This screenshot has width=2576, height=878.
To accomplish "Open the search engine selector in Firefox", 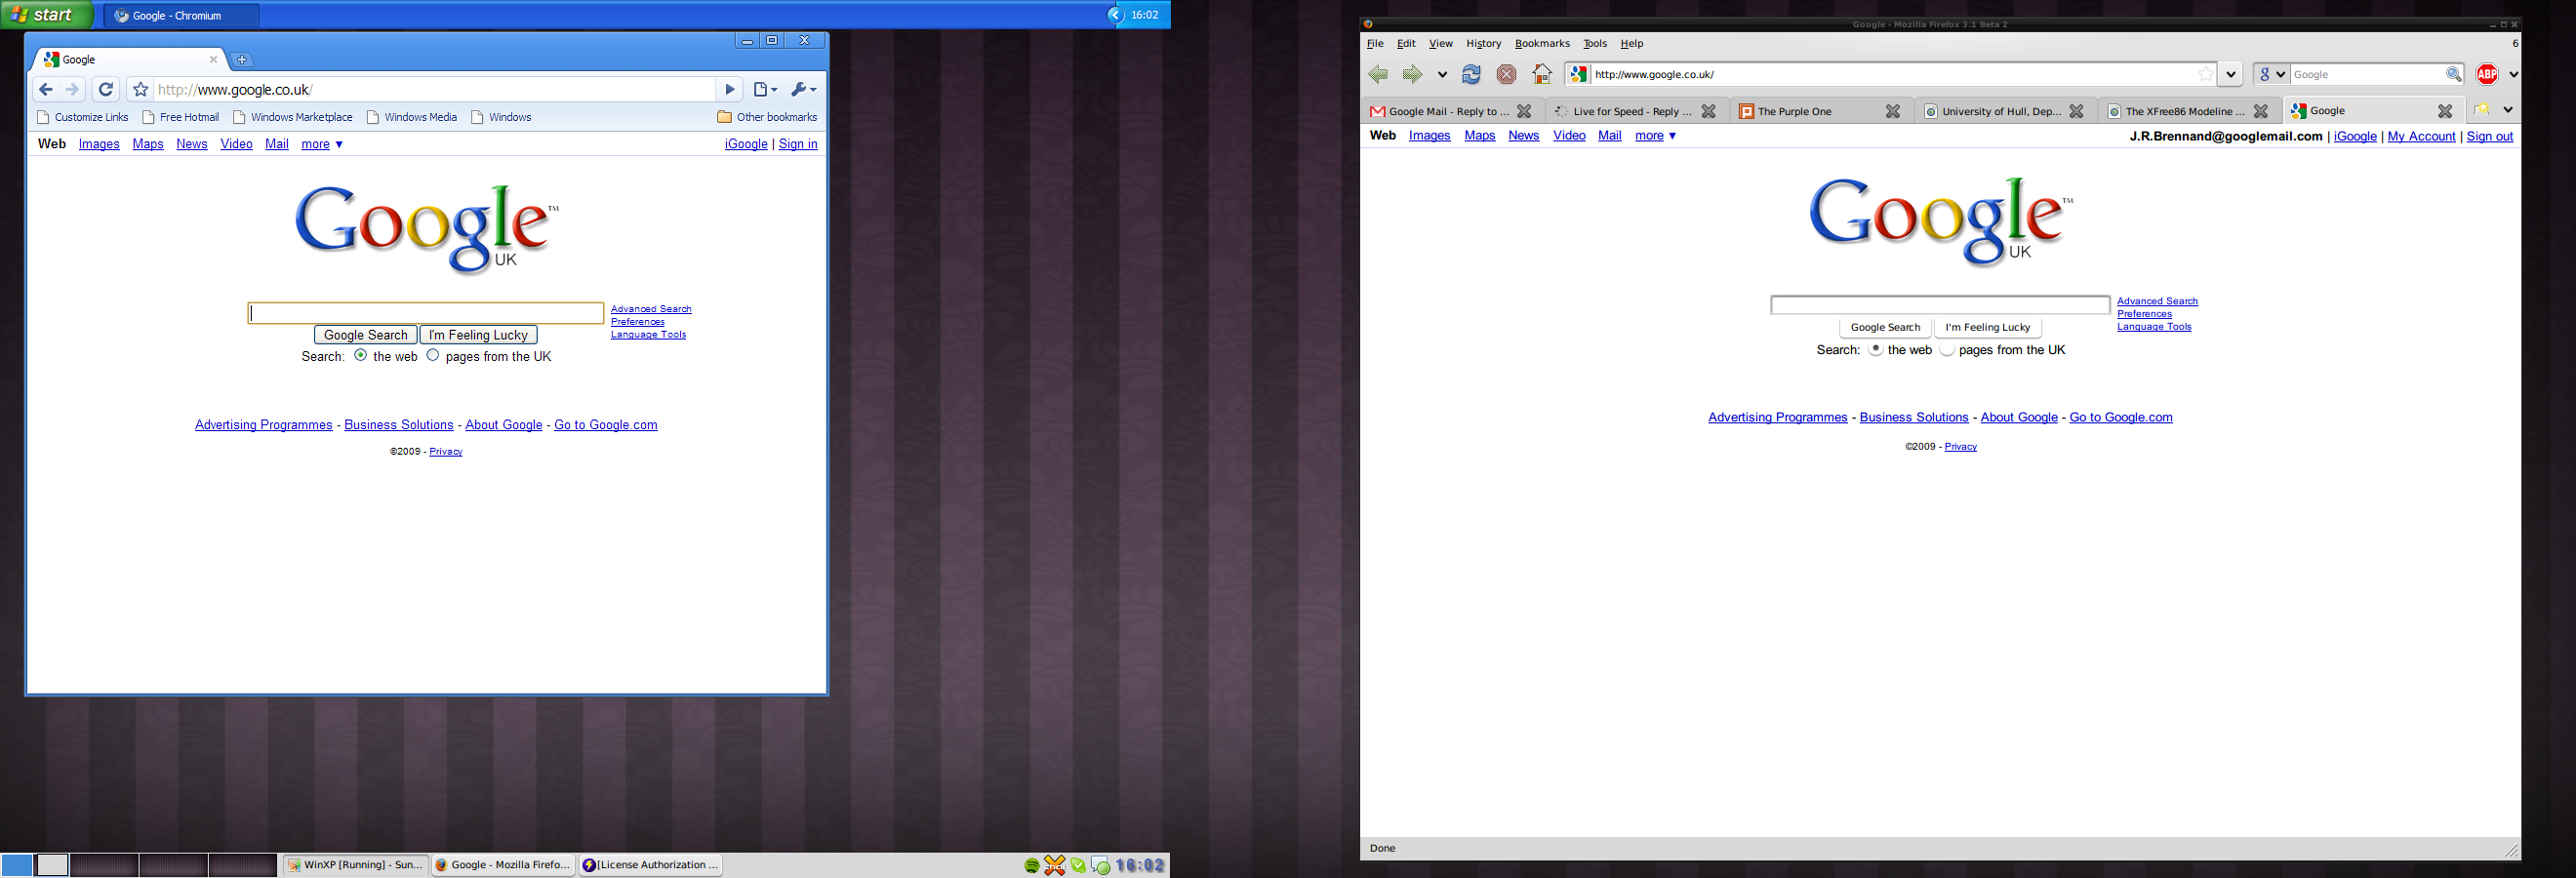I will tap(2272, 74).
